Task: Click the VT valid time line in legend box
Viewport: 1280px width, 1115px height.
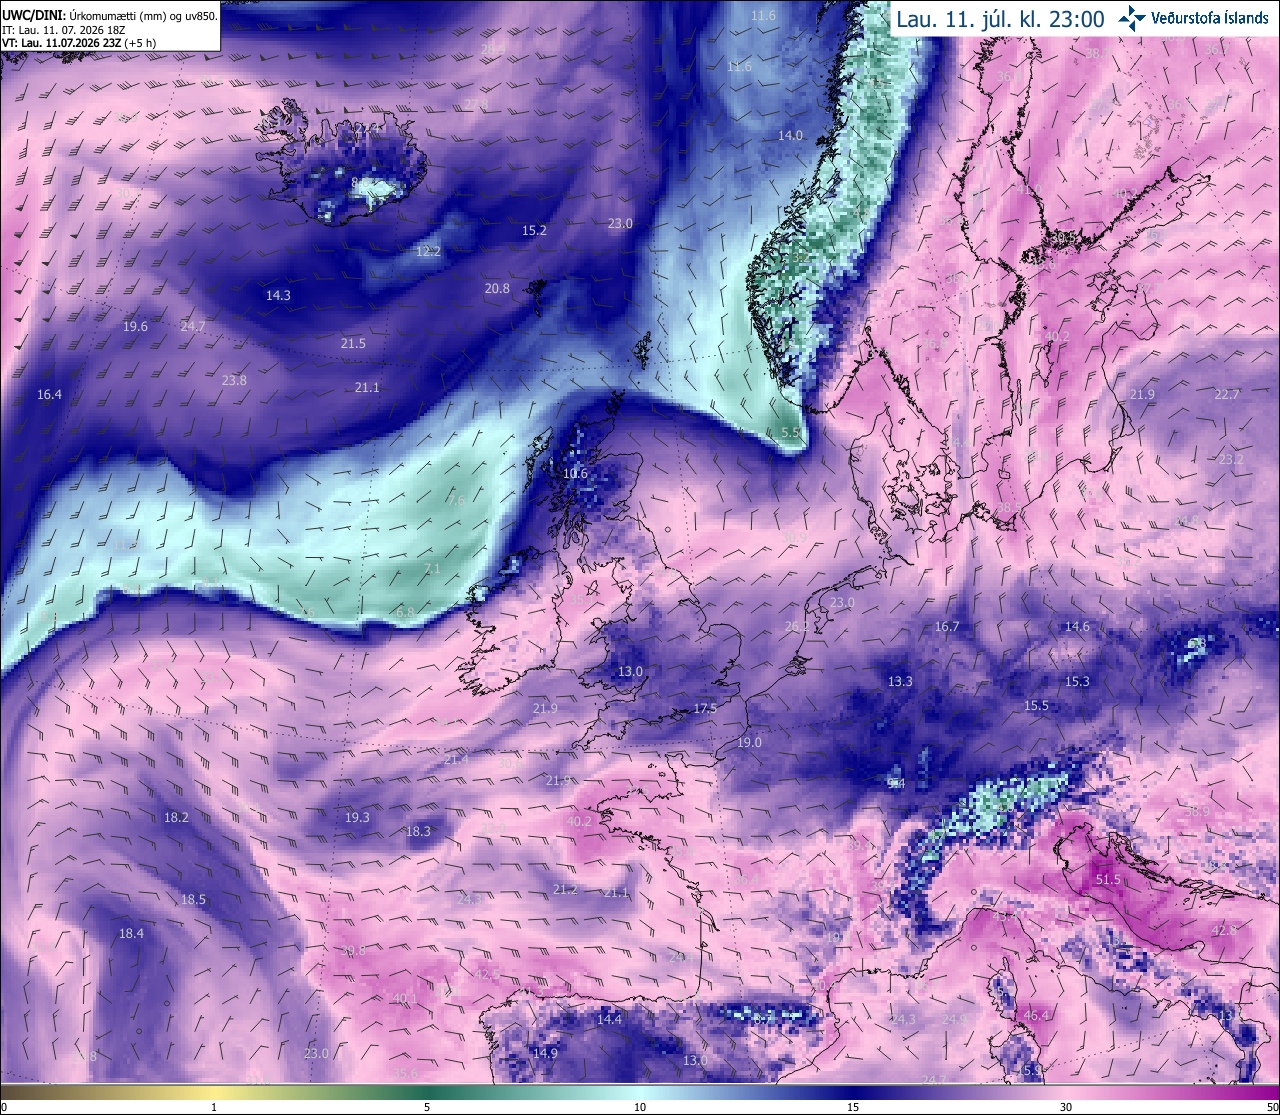Action: [x=78, y=43]
